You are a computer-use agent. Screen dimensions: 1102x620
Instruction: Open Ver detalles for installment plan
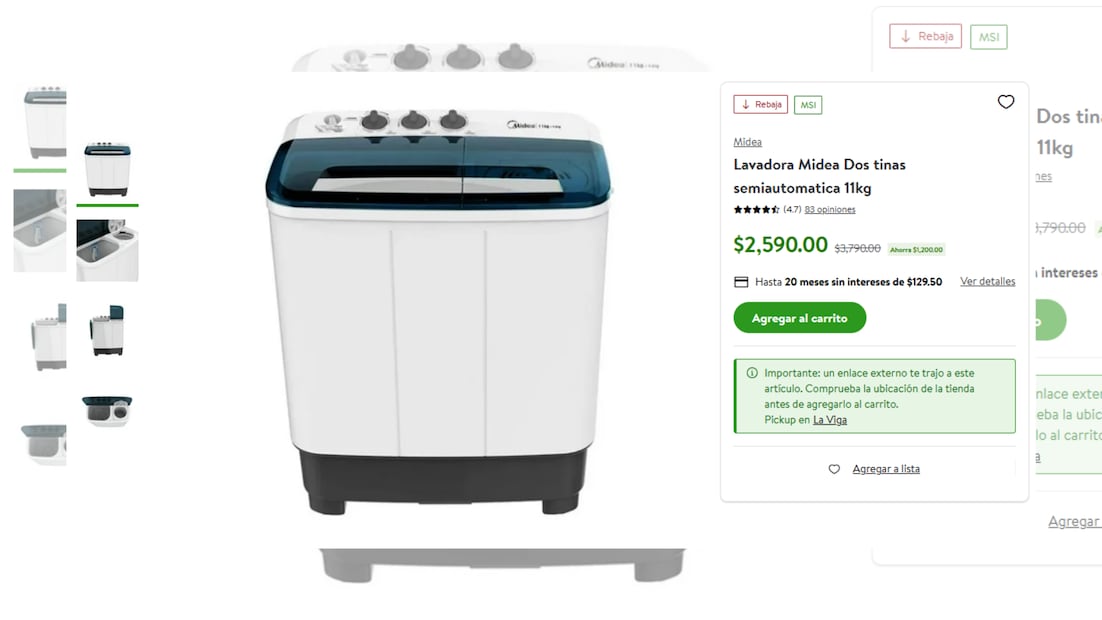pyautogui.click(x=987, y=281)
